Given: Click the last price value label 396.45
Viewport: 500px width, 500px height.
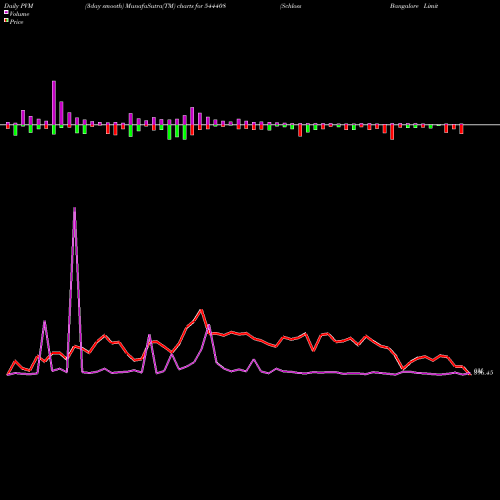Looking at the screenshot, I should point(483,372).
